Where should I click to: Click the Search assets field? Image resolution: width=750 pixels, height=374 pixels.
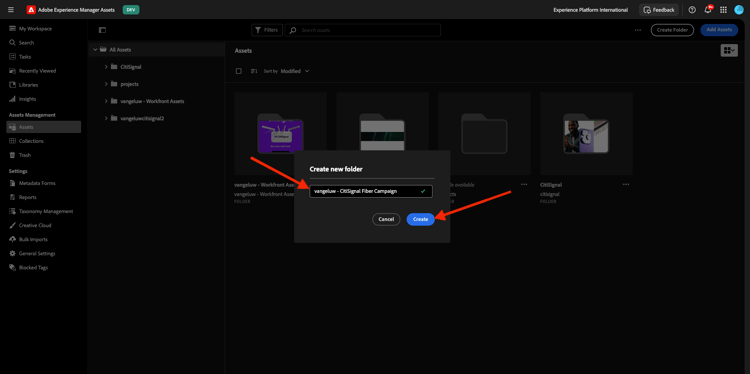[363, 30]
